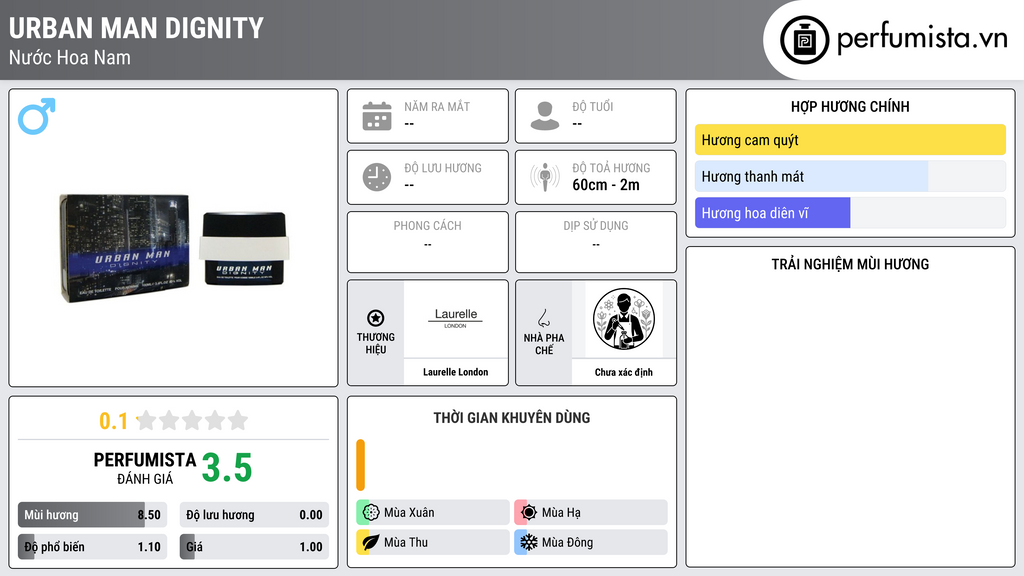The width and height of the screenshot is (1024, 576).
Task: Click the perfumer silhouette illustration
Action: coord(624,319)
